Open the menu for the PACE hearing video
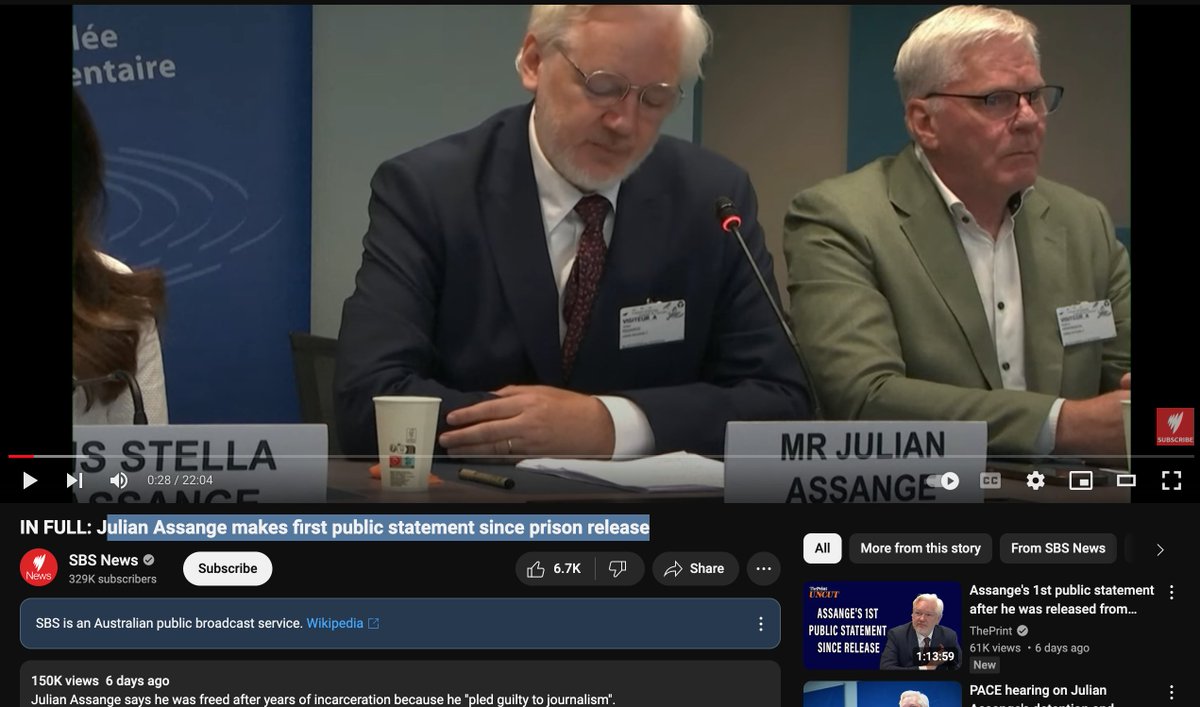 point(1172,692)
